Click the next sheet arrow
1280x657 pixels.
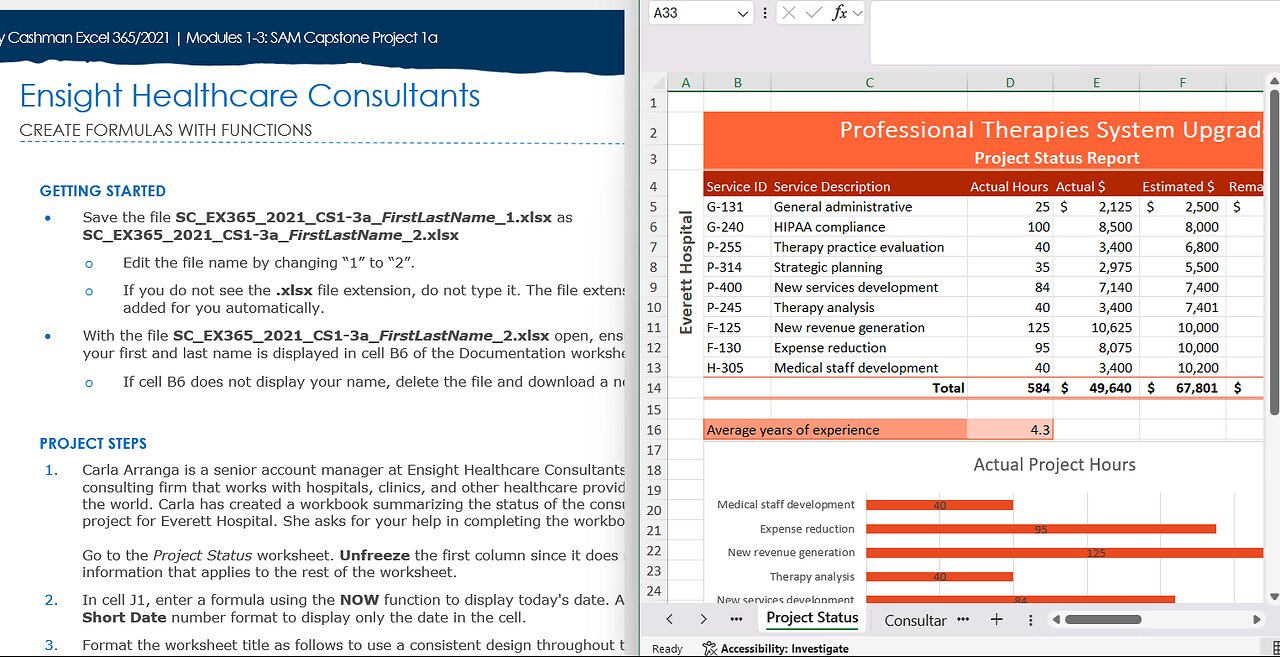703,620
